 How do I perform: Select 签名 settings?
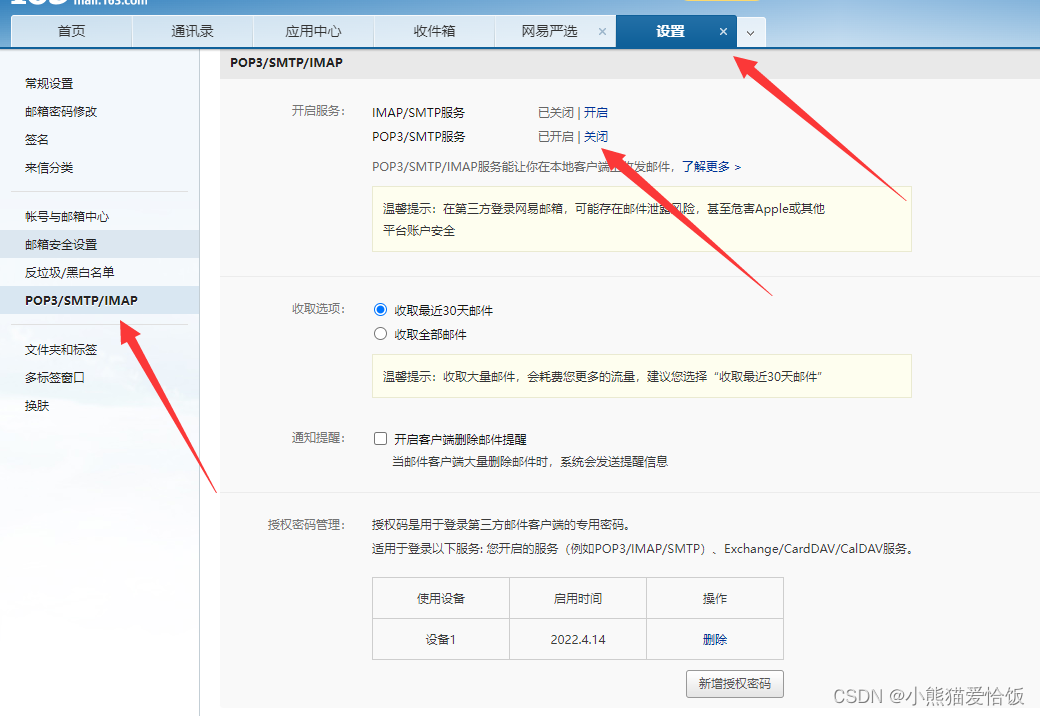click(37, 139)
